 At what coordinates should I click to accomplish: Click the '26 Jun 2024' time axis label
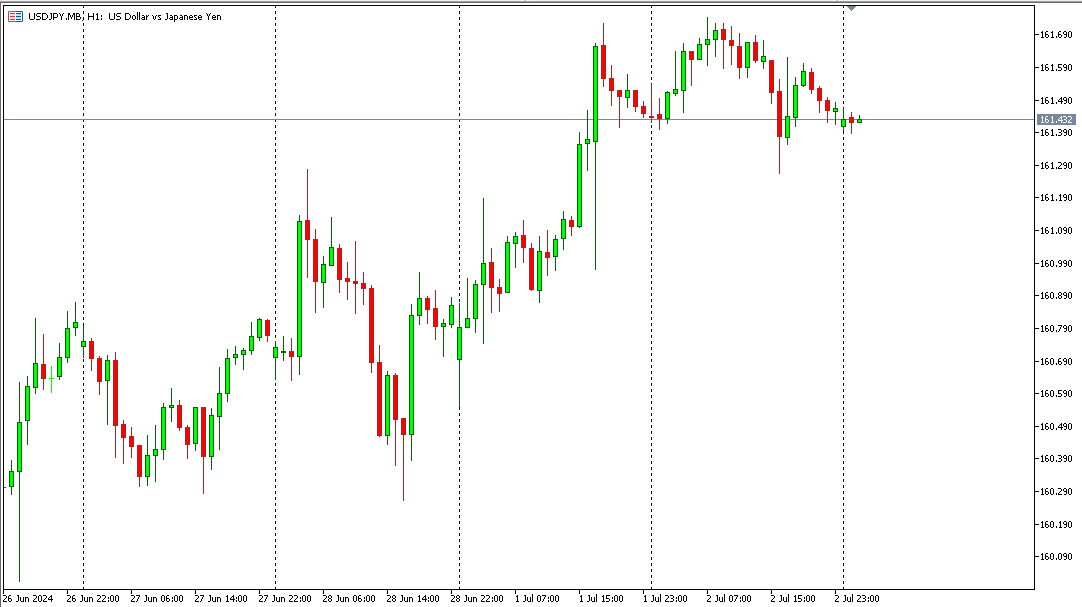pyautogui.click(x=28, y=599)
